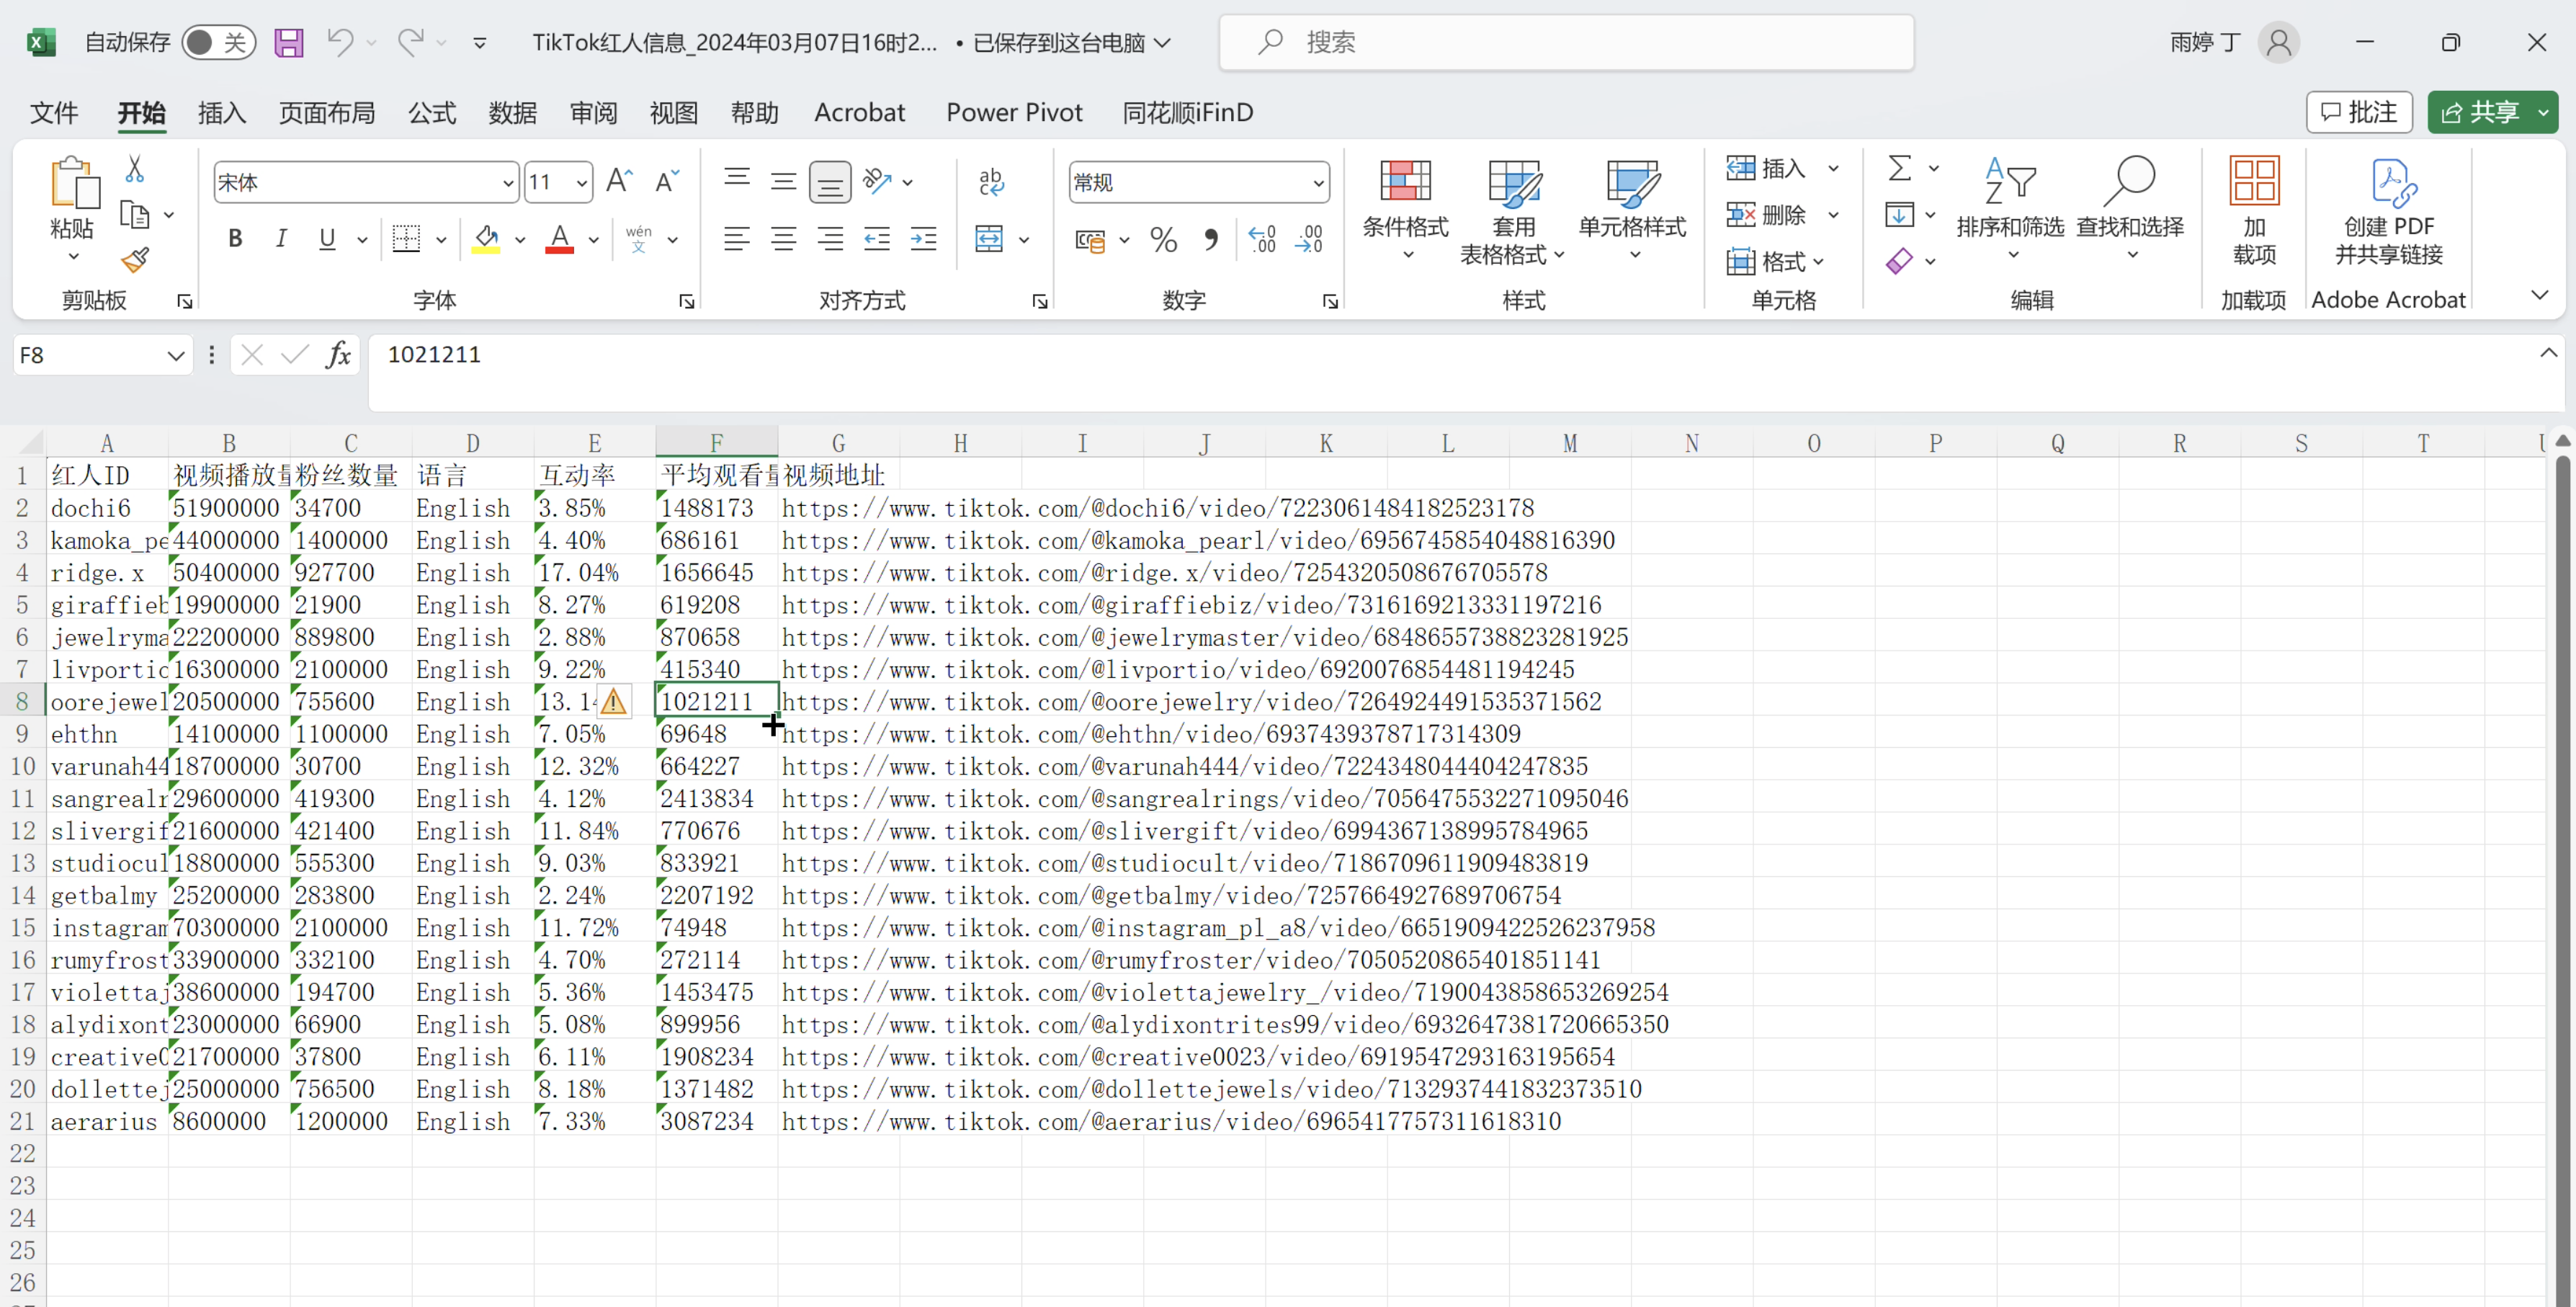This screenshot has height=1307, width=2576.
Task: Expand the 排序和筛选 sort and filter menu
Action: 2010,210
